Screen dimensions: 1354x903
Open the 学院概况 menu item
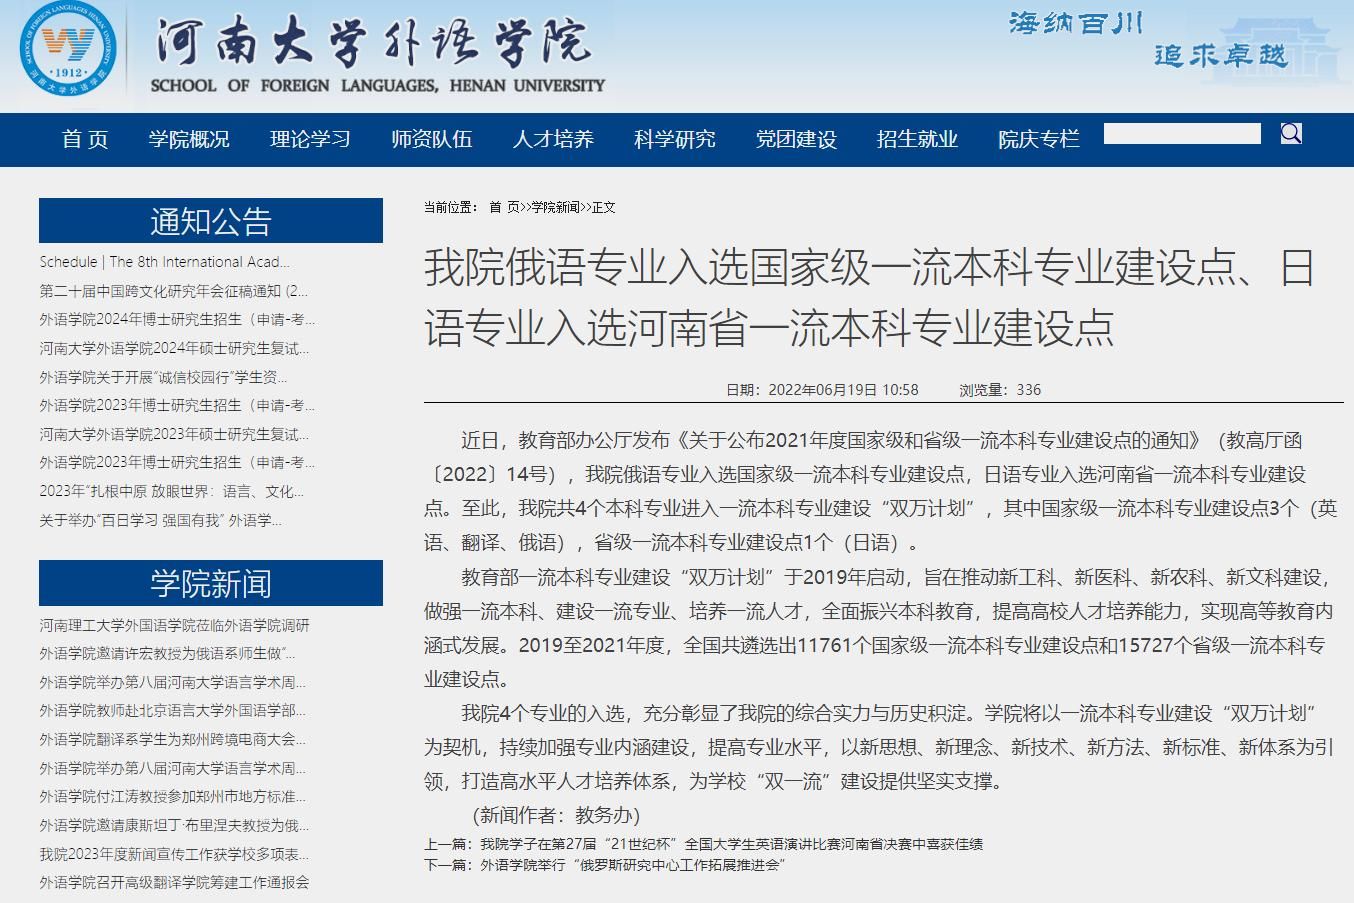coord(189,139)
